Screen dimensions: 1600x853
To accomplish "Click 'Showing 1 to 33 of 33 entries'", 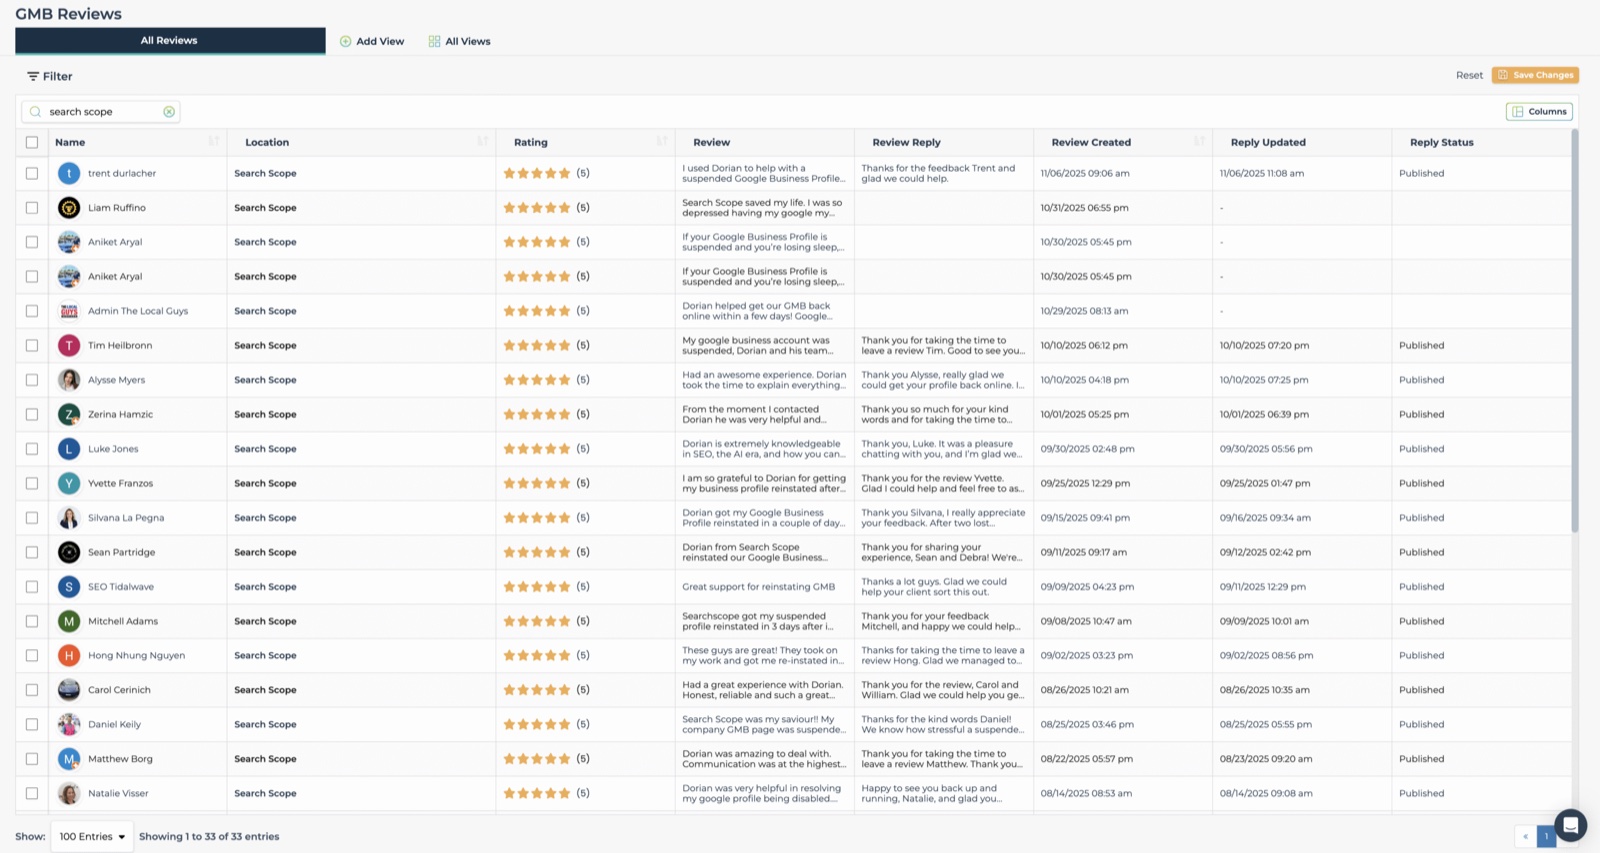I will pyautogui.click(x=209, y=836).
